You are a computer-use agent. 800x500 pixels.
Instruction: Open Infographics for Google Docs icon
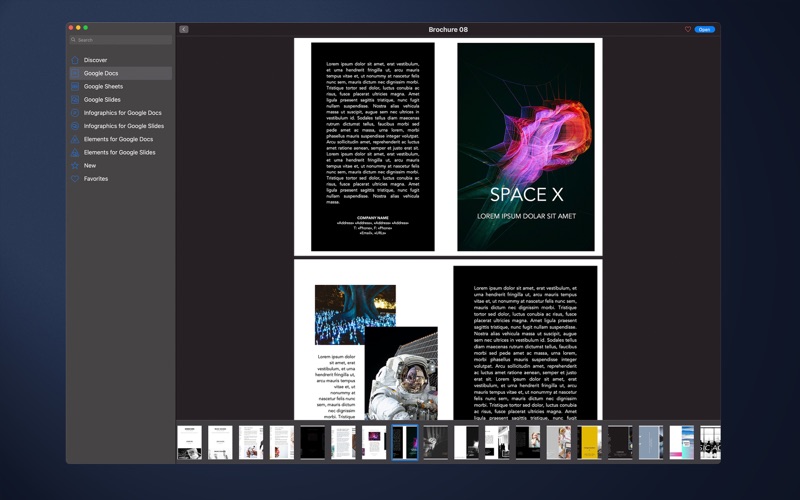click(x=75, y=113)
